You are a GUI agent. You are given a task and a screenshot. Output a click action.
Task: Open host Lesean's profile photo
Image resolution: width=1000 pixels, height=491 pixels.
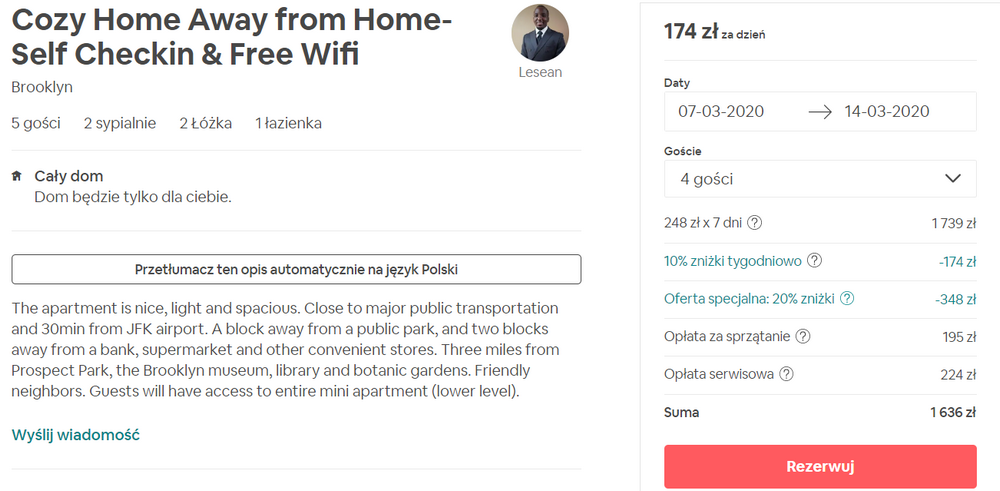point(540,33)
